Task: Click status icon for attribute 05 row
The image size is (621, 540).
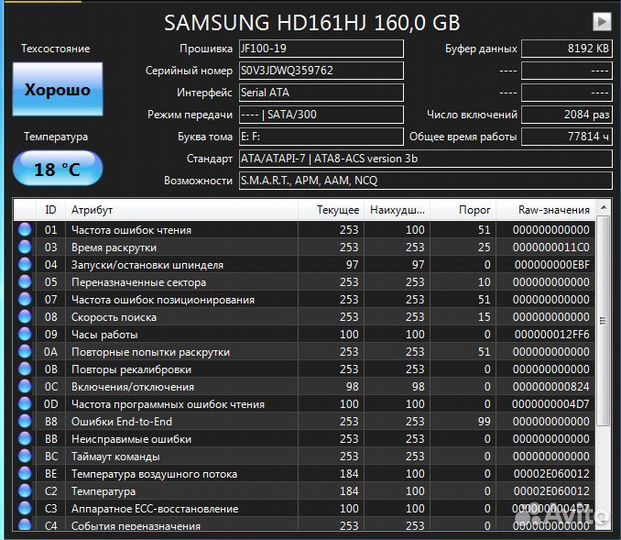Action: tap(25, 282)
